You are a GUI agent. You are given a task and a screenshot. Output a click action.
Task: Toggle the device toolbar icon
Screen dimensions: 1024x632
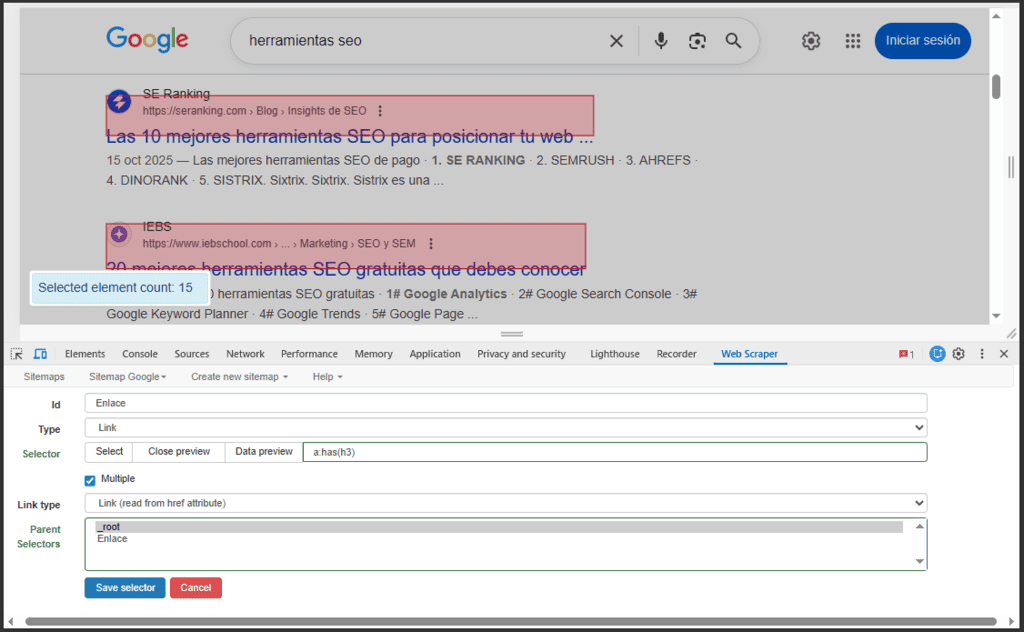point(38,353)
